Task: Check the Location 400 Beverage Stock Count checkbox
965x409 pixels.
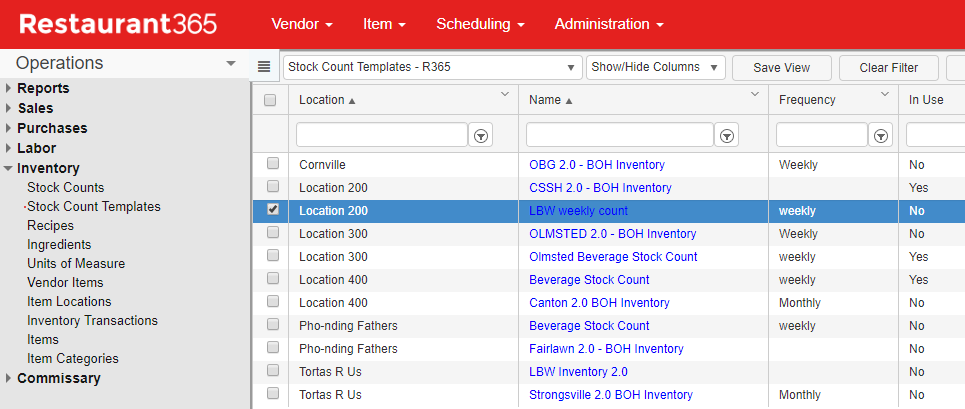Action: click(x=273, y=279)
